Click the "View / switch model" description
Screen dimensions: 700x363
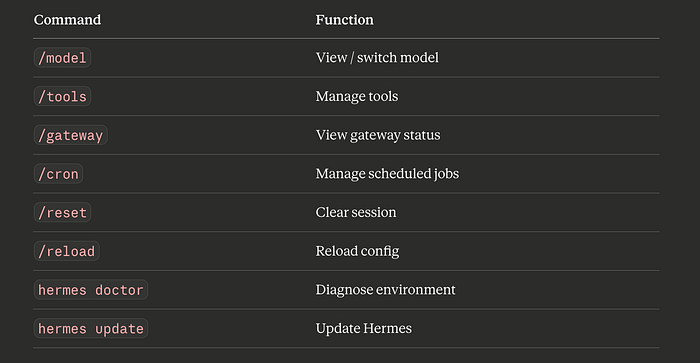click(x=377, y=58)
